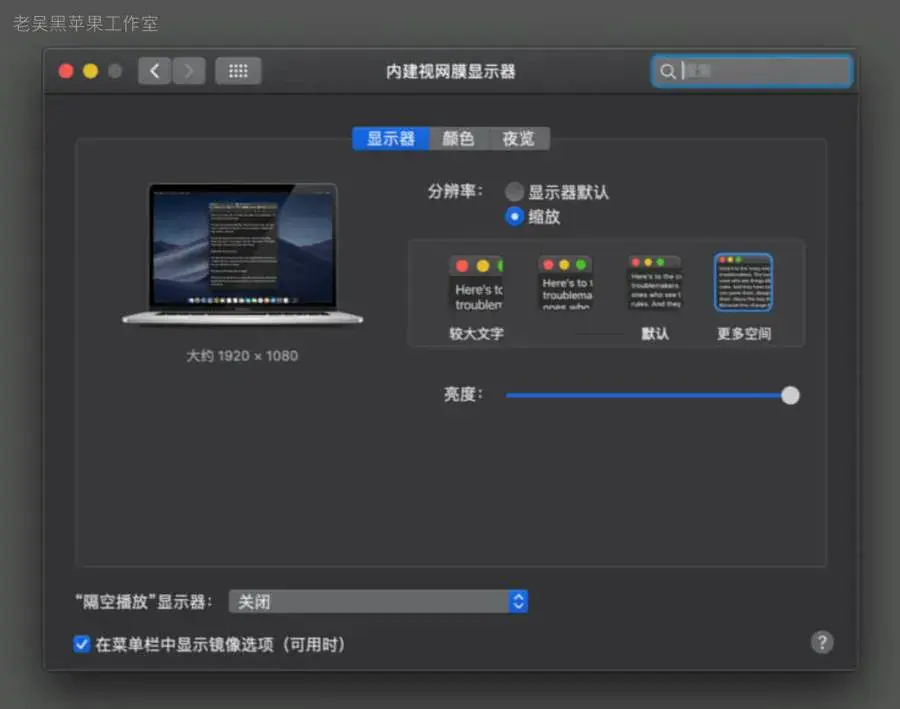900x709 pixels.
Task: Choose the 较大文字 scaling thumbnail
Action: [476, 284]
